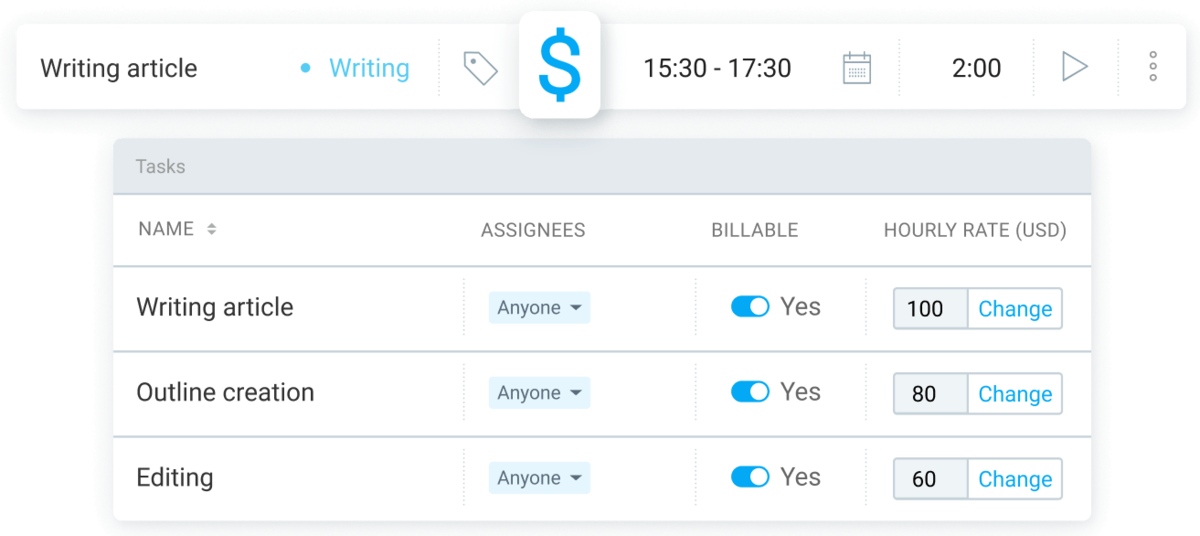The height and width of the screenshot is (536, 1200).
Task: Open Anyone assignee dropdown for Writing article
Action: point(539,308)
